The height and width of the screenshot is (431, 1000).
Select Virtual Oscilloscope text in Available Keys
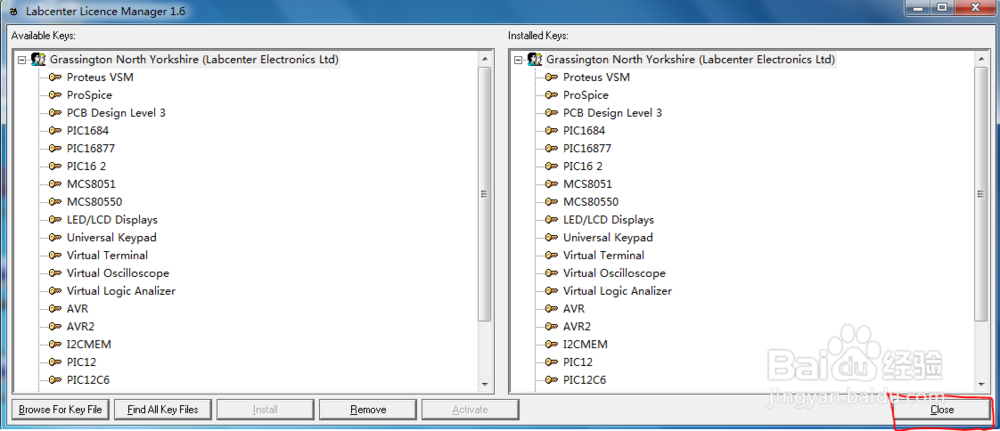[118, 274]
